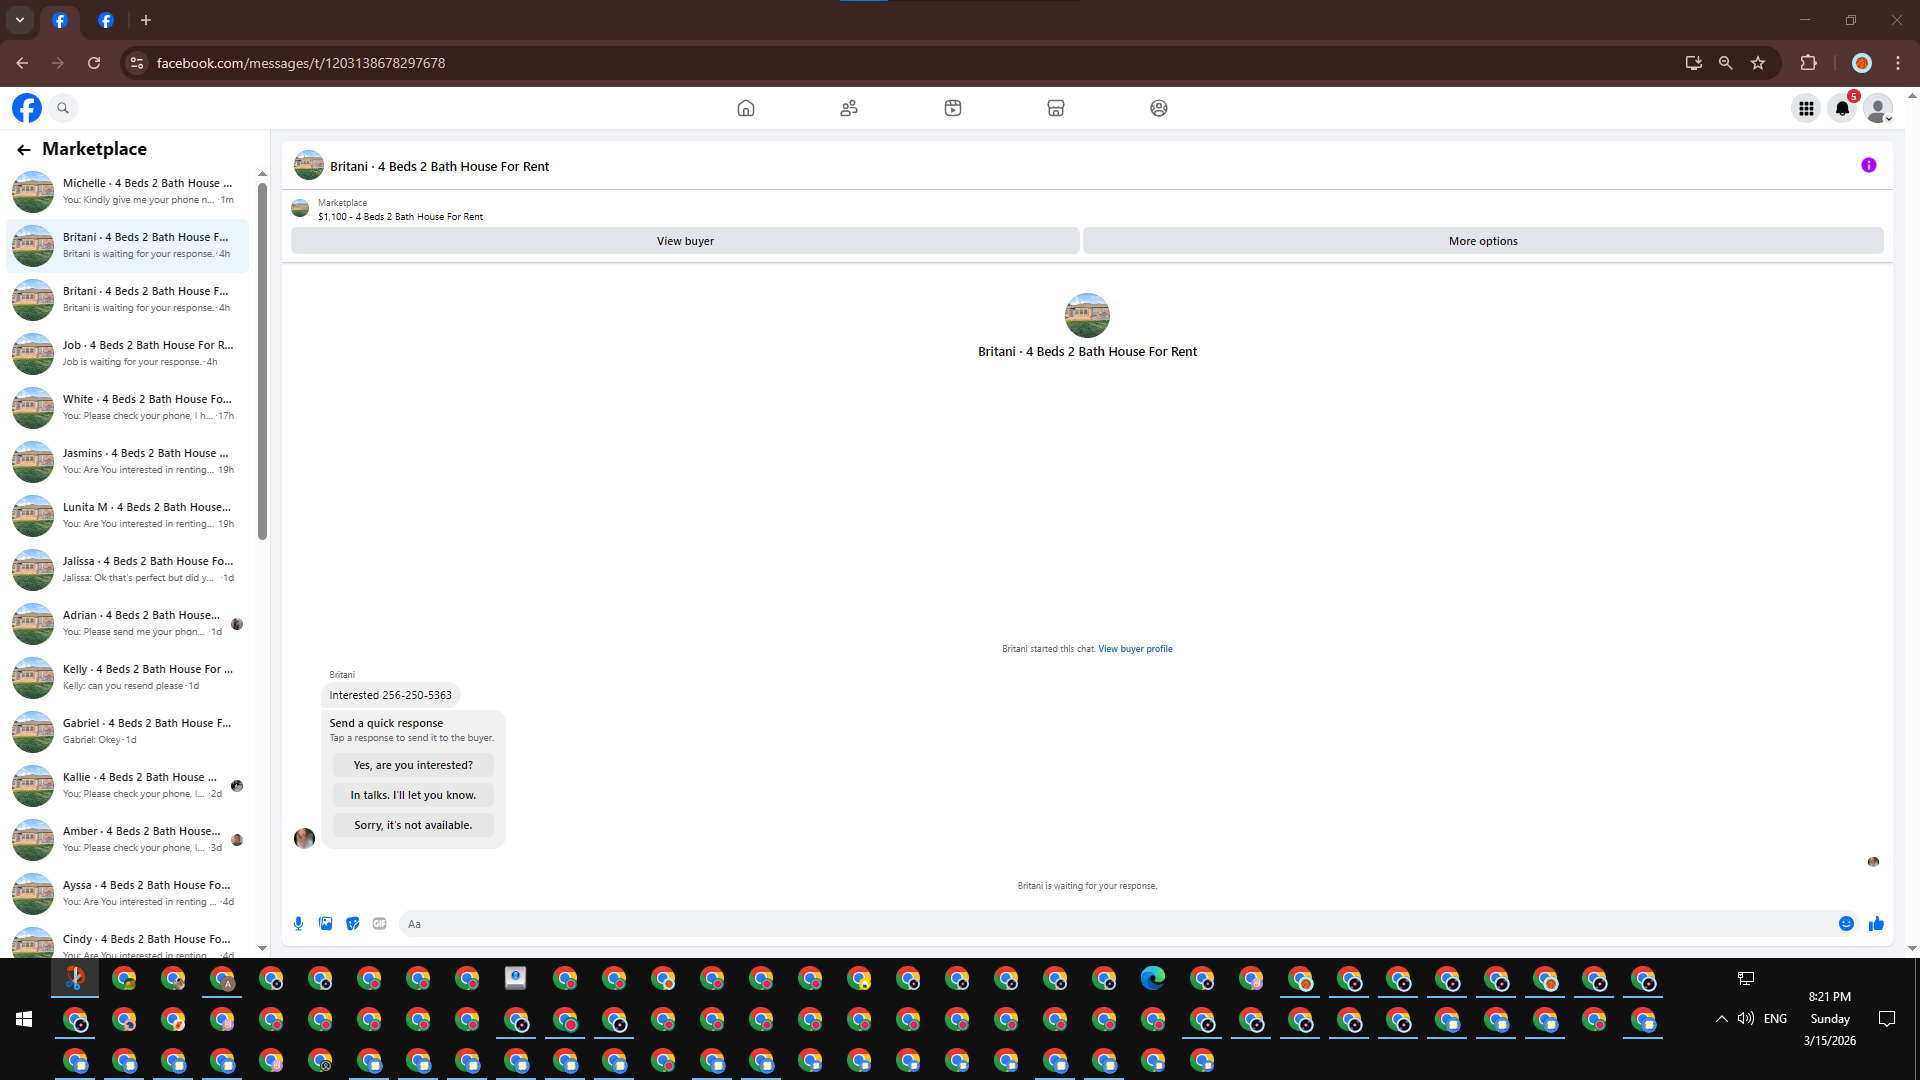Send quick reply 'Sorry, it's not available.'
Viewport: 1920px width, 1080px height.
pyautogui.click(x=413, y=825)
